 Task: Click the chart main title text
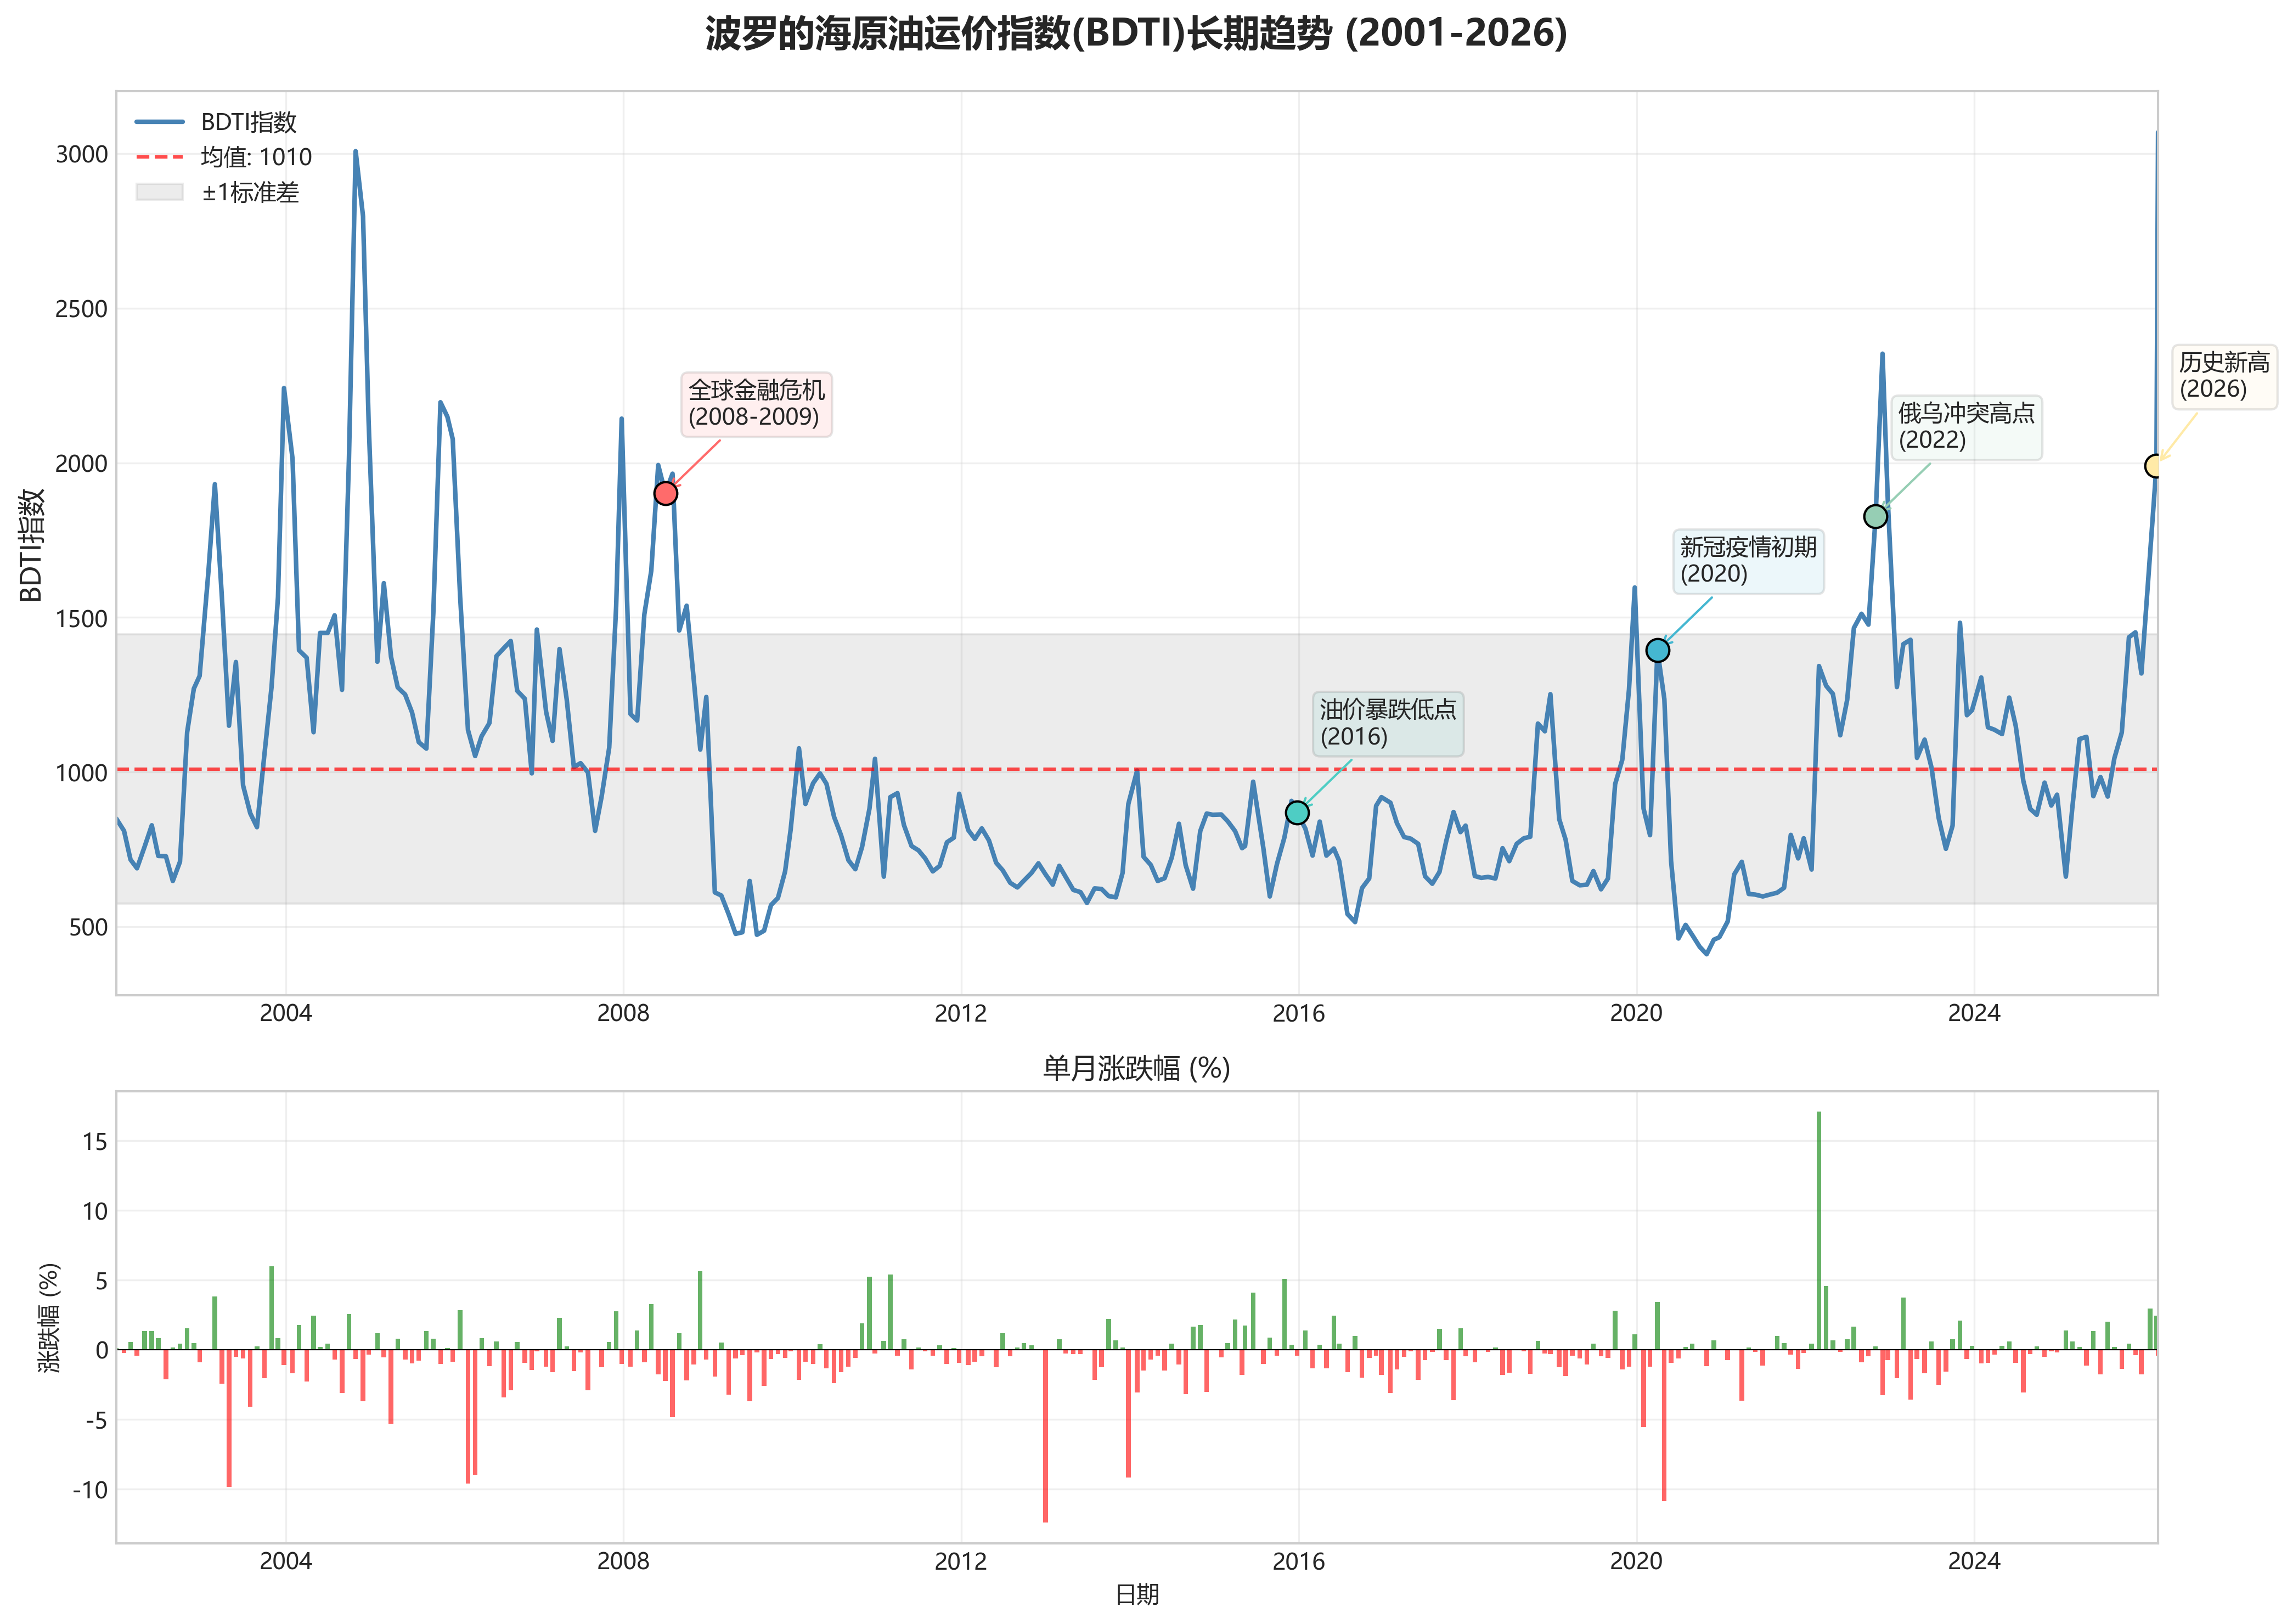click(1136, 34)
